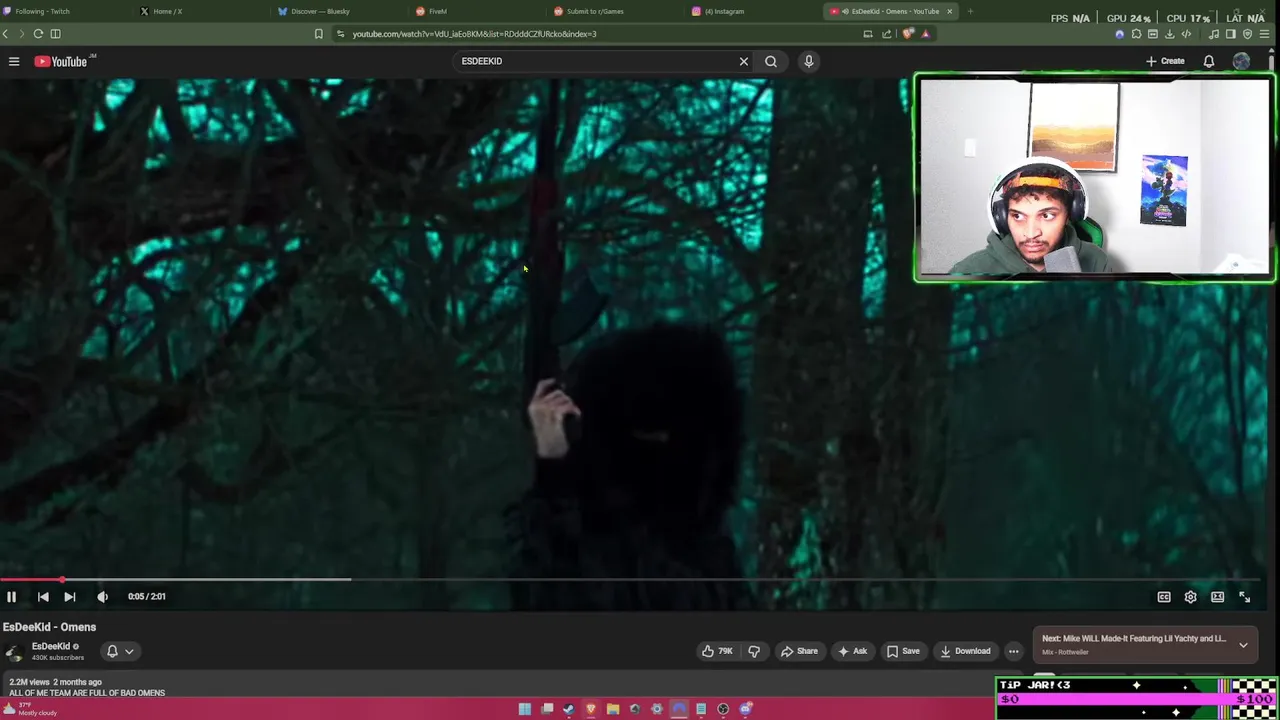Image resolution: width=1280 pixels, height=720 pixels.
Task: Open the channel notification bell dropdown
Action: pyautogui.click(x=120, y=651)
